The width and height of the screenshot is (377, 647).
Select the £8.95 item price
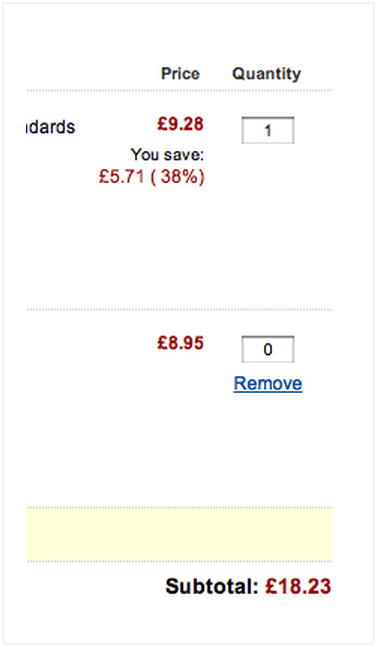pos(180,343)
